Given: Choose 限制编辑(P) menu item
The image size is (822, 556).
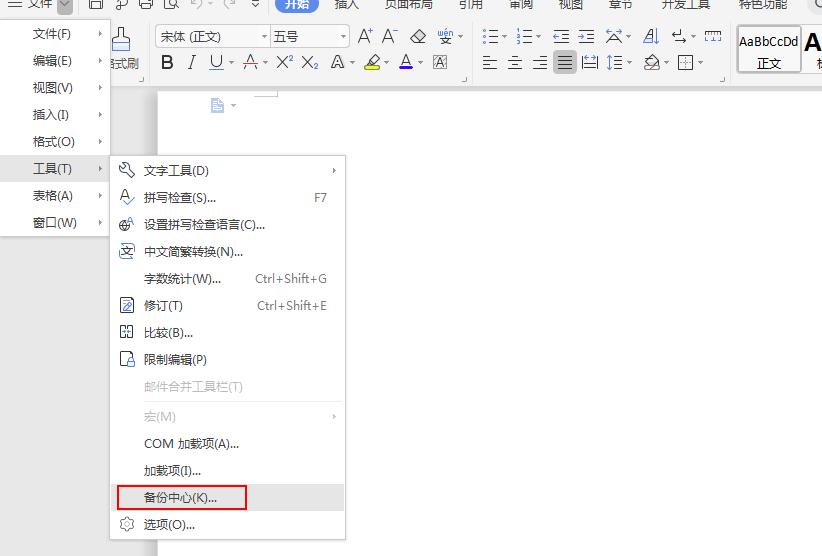Looking at the screenshot, I should [x=228, y=359].
